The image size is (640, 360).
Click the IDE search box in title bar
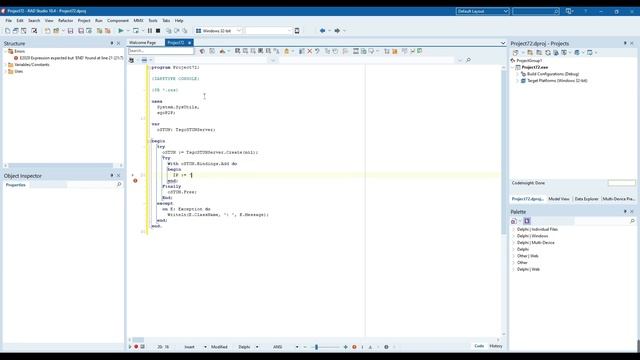pyautogui.click(x=536, y=11)
